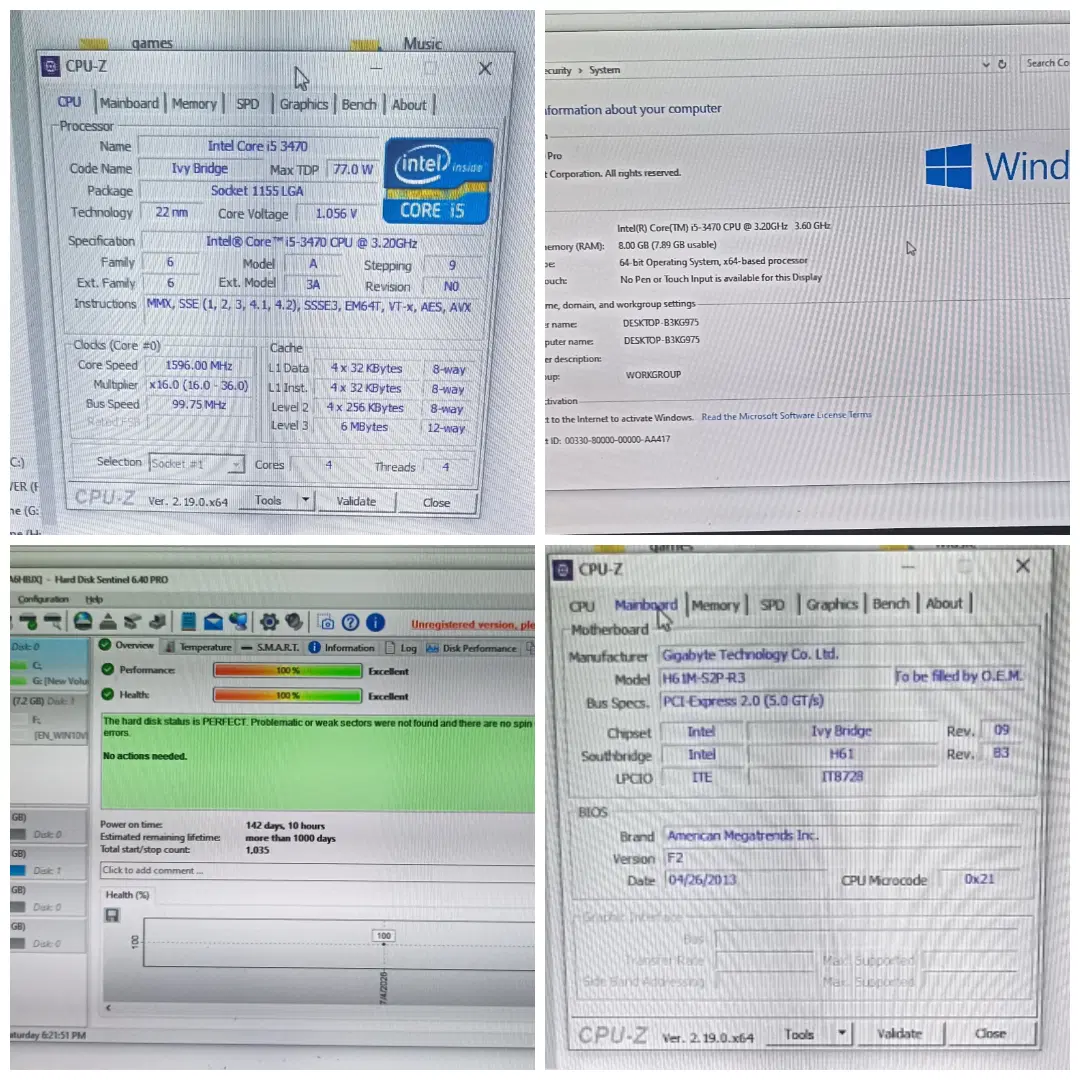This screenshot has height=1080, width=1080.
Task: Click the green check icon beside Health
Action: (x=107, y=694)
